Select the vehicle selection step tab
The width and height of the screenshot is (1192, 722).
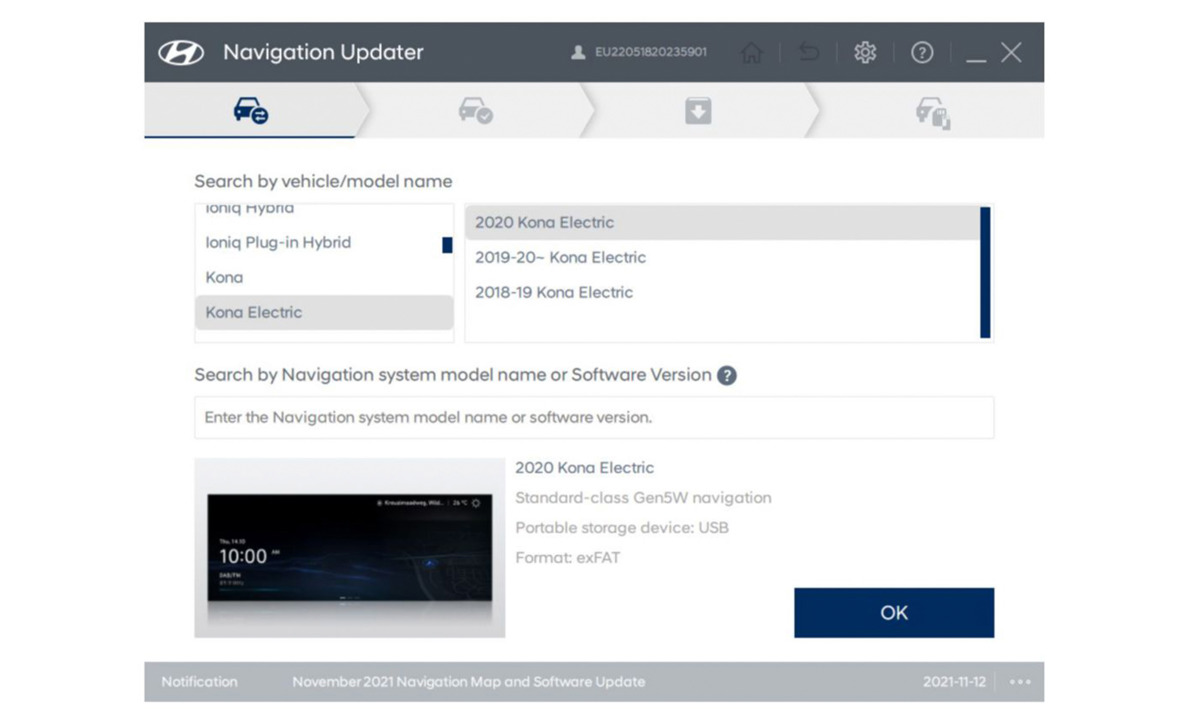coord(250,111)
